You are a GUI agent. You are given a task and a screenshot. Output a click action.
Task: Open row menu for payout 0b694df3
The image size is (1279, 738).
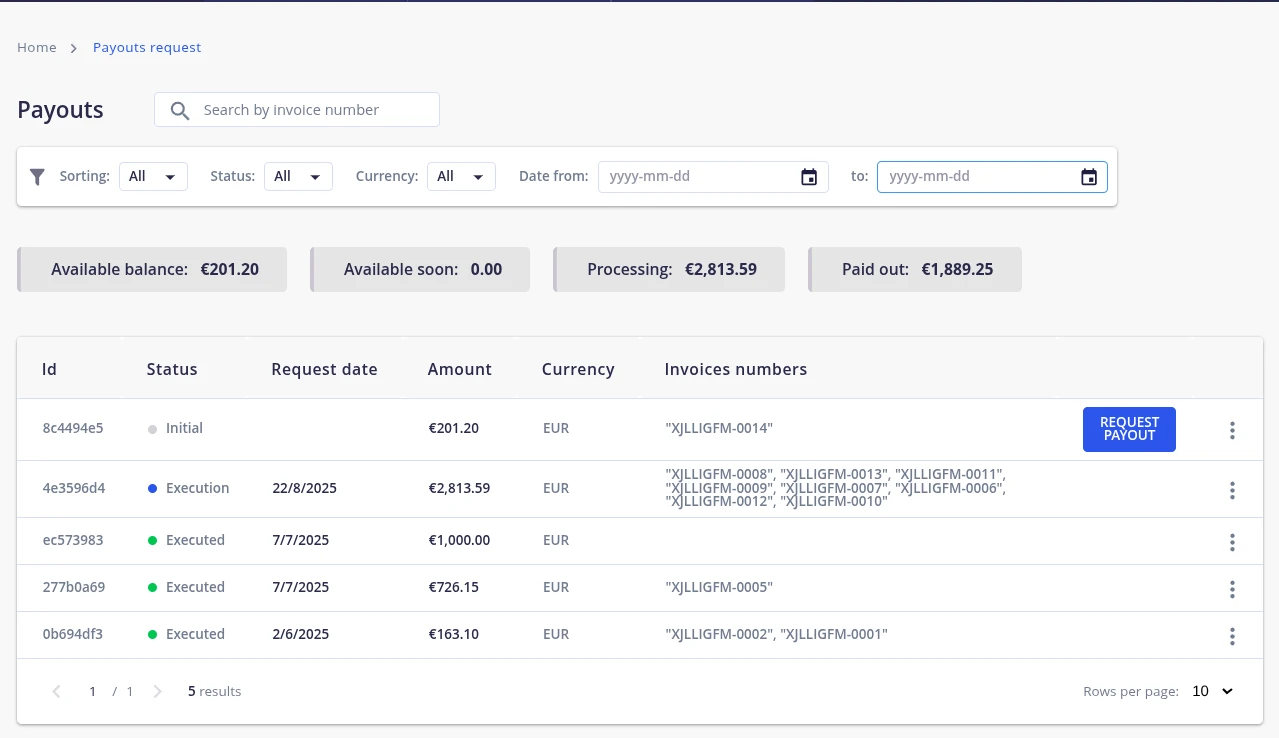[1232, 636]
